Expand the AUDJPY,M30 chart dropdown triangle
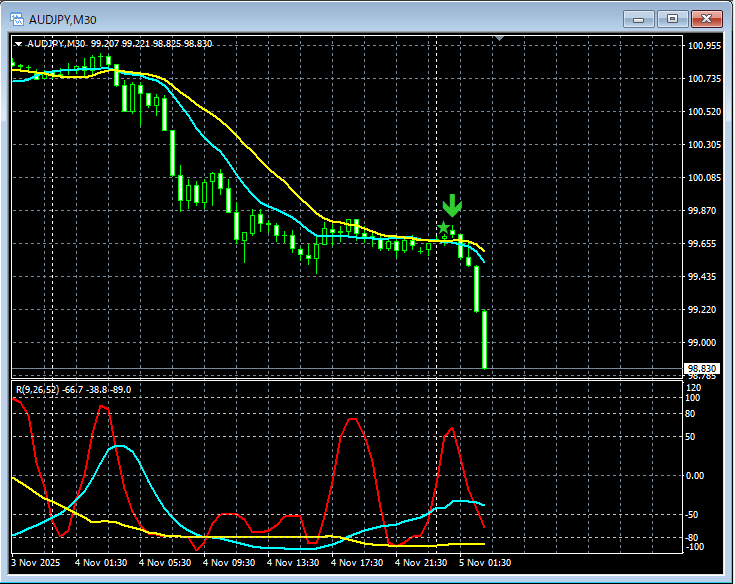Viewport: 735px width, 584px height. click(x=18, y=44)
